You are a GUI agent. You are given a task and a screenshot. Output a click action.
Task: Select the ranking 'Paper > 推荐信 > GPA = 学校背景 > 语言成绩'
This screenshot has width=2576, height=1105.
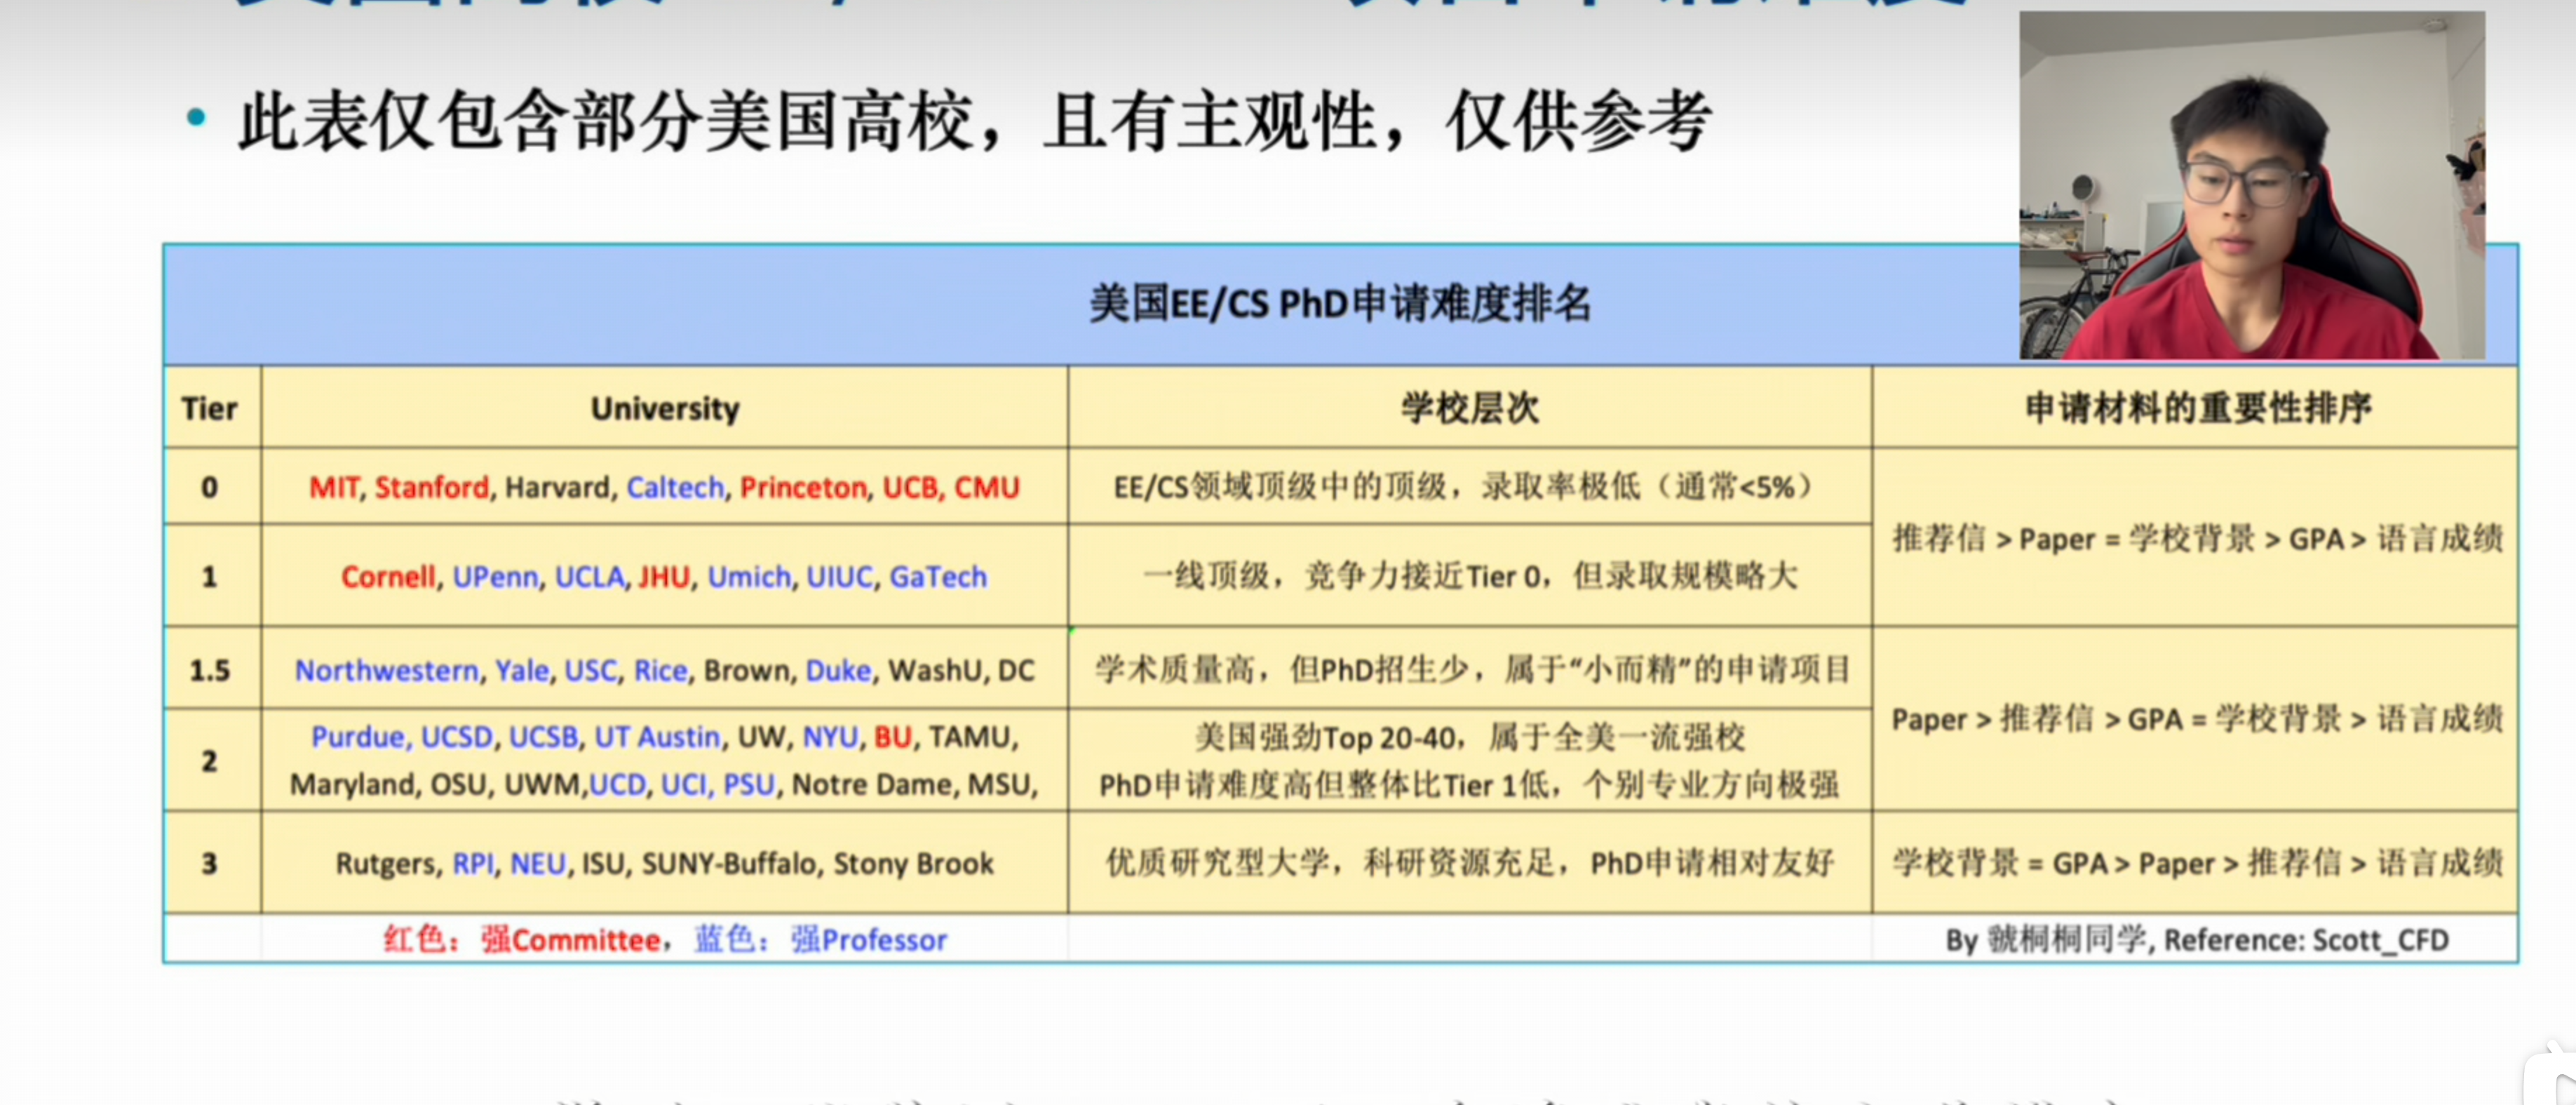click(2197, 719)
